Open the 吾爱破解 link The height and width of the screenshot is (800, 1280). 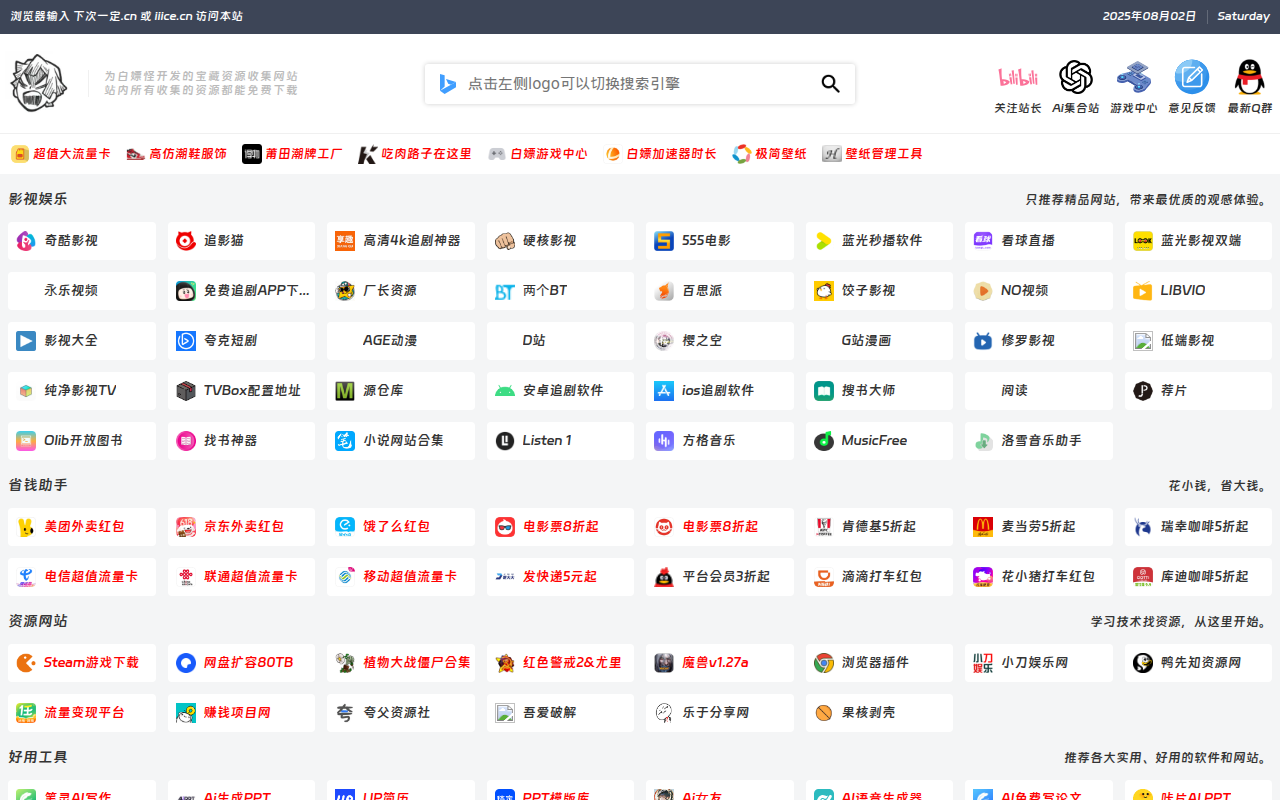tap(560, 713)
